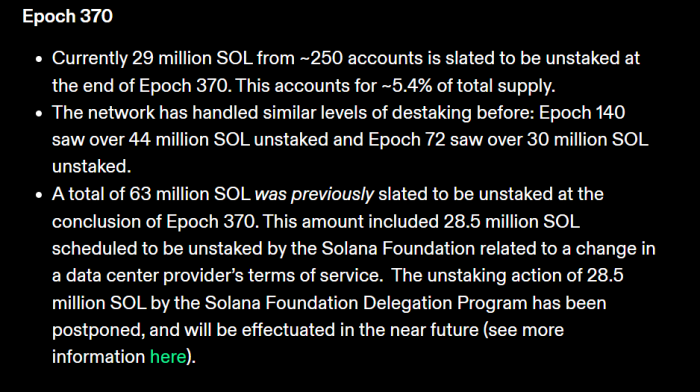Click the text '63 million SOL'
Image resolution: width=700 pixels, height=392 pixels.
click(x=190, y=194)
